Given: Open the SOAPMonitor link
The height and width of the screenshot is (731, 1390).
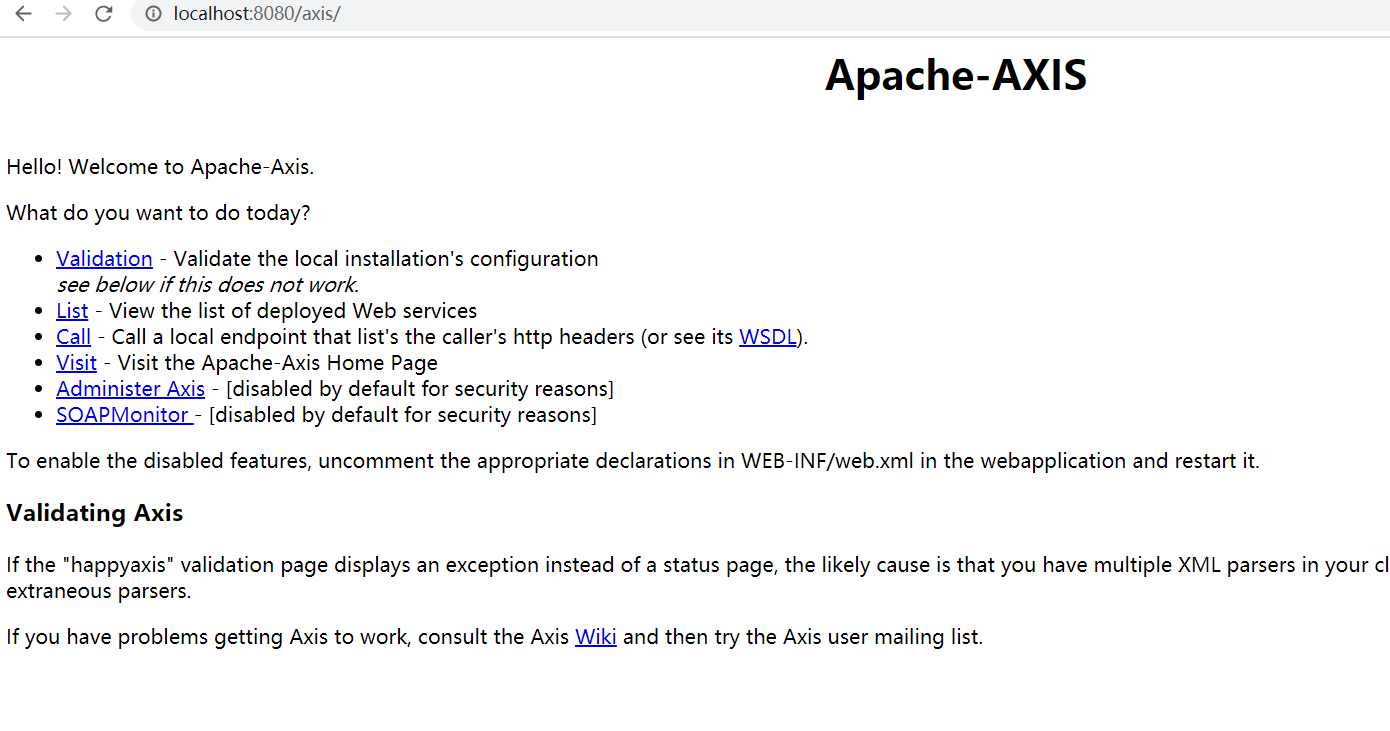Looking at the screenshot, I should click(x=125, y=415).
